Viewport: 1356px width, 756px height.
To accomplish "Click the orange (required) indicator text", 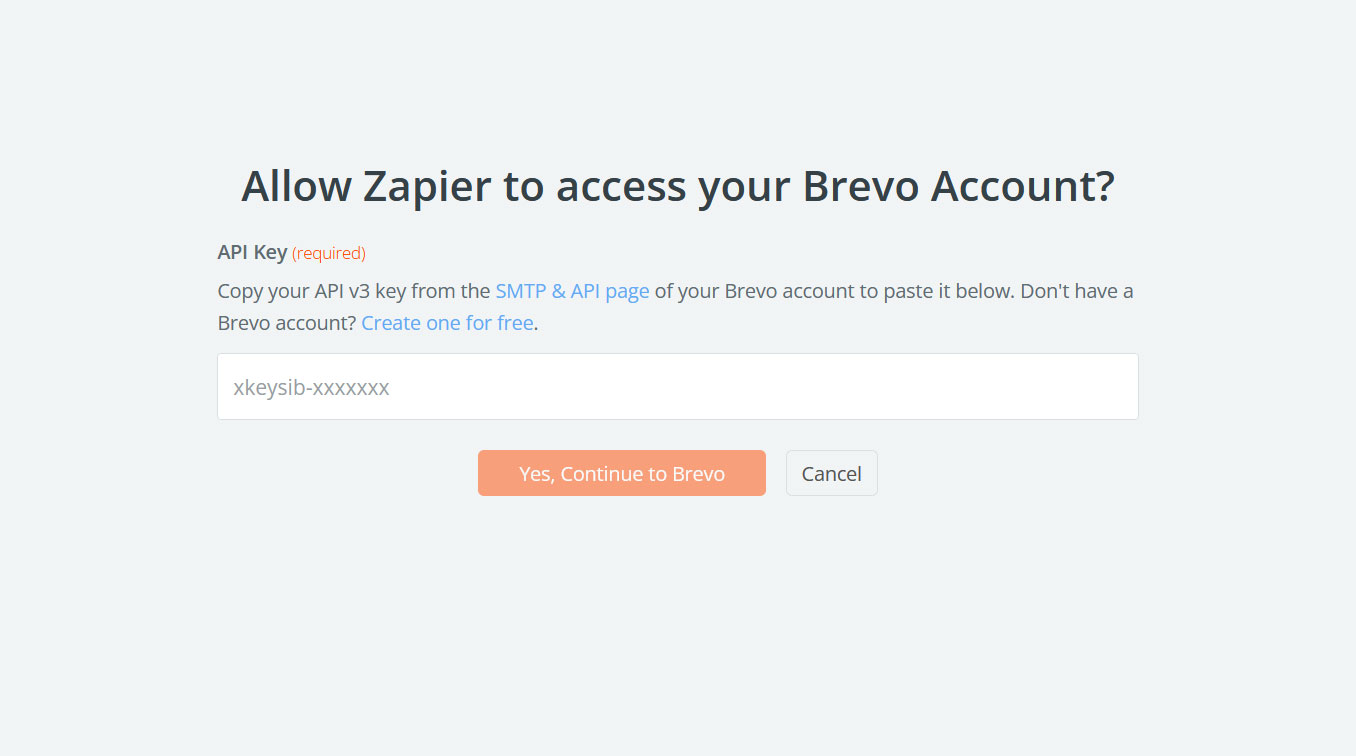I will point(329,253).
